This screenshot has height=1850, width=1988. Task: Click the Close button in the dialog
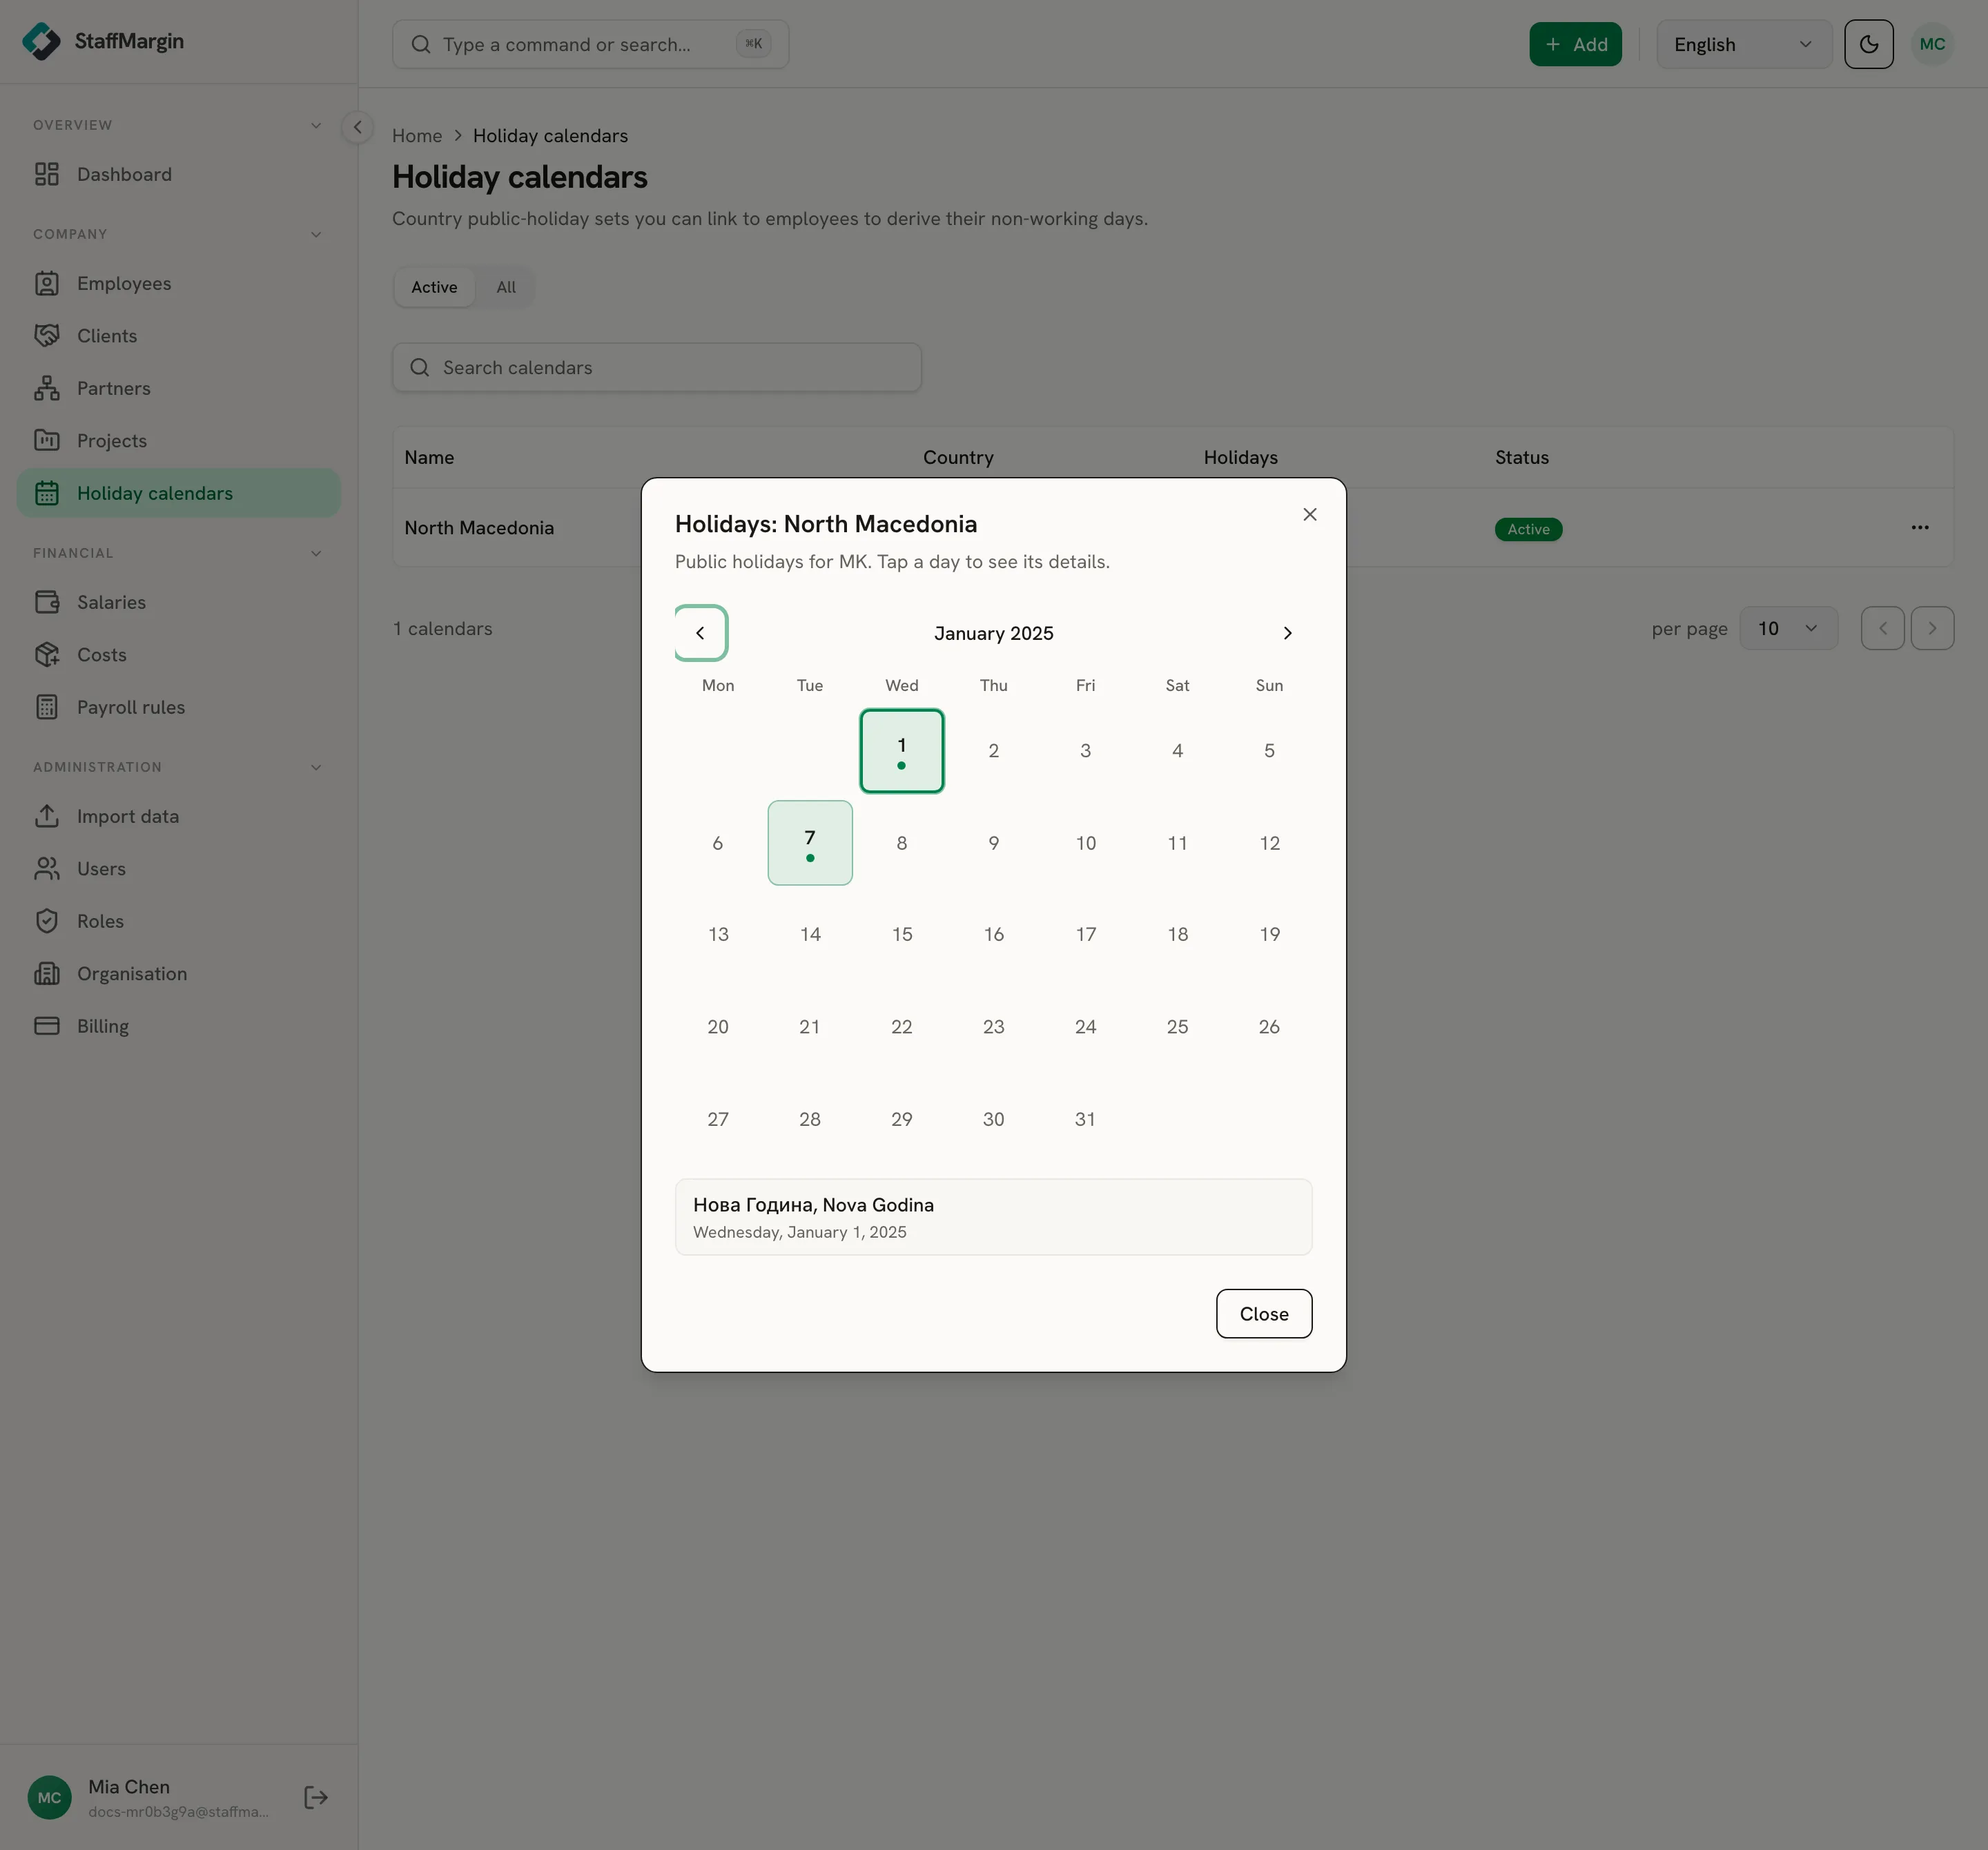[1264, 1314]
